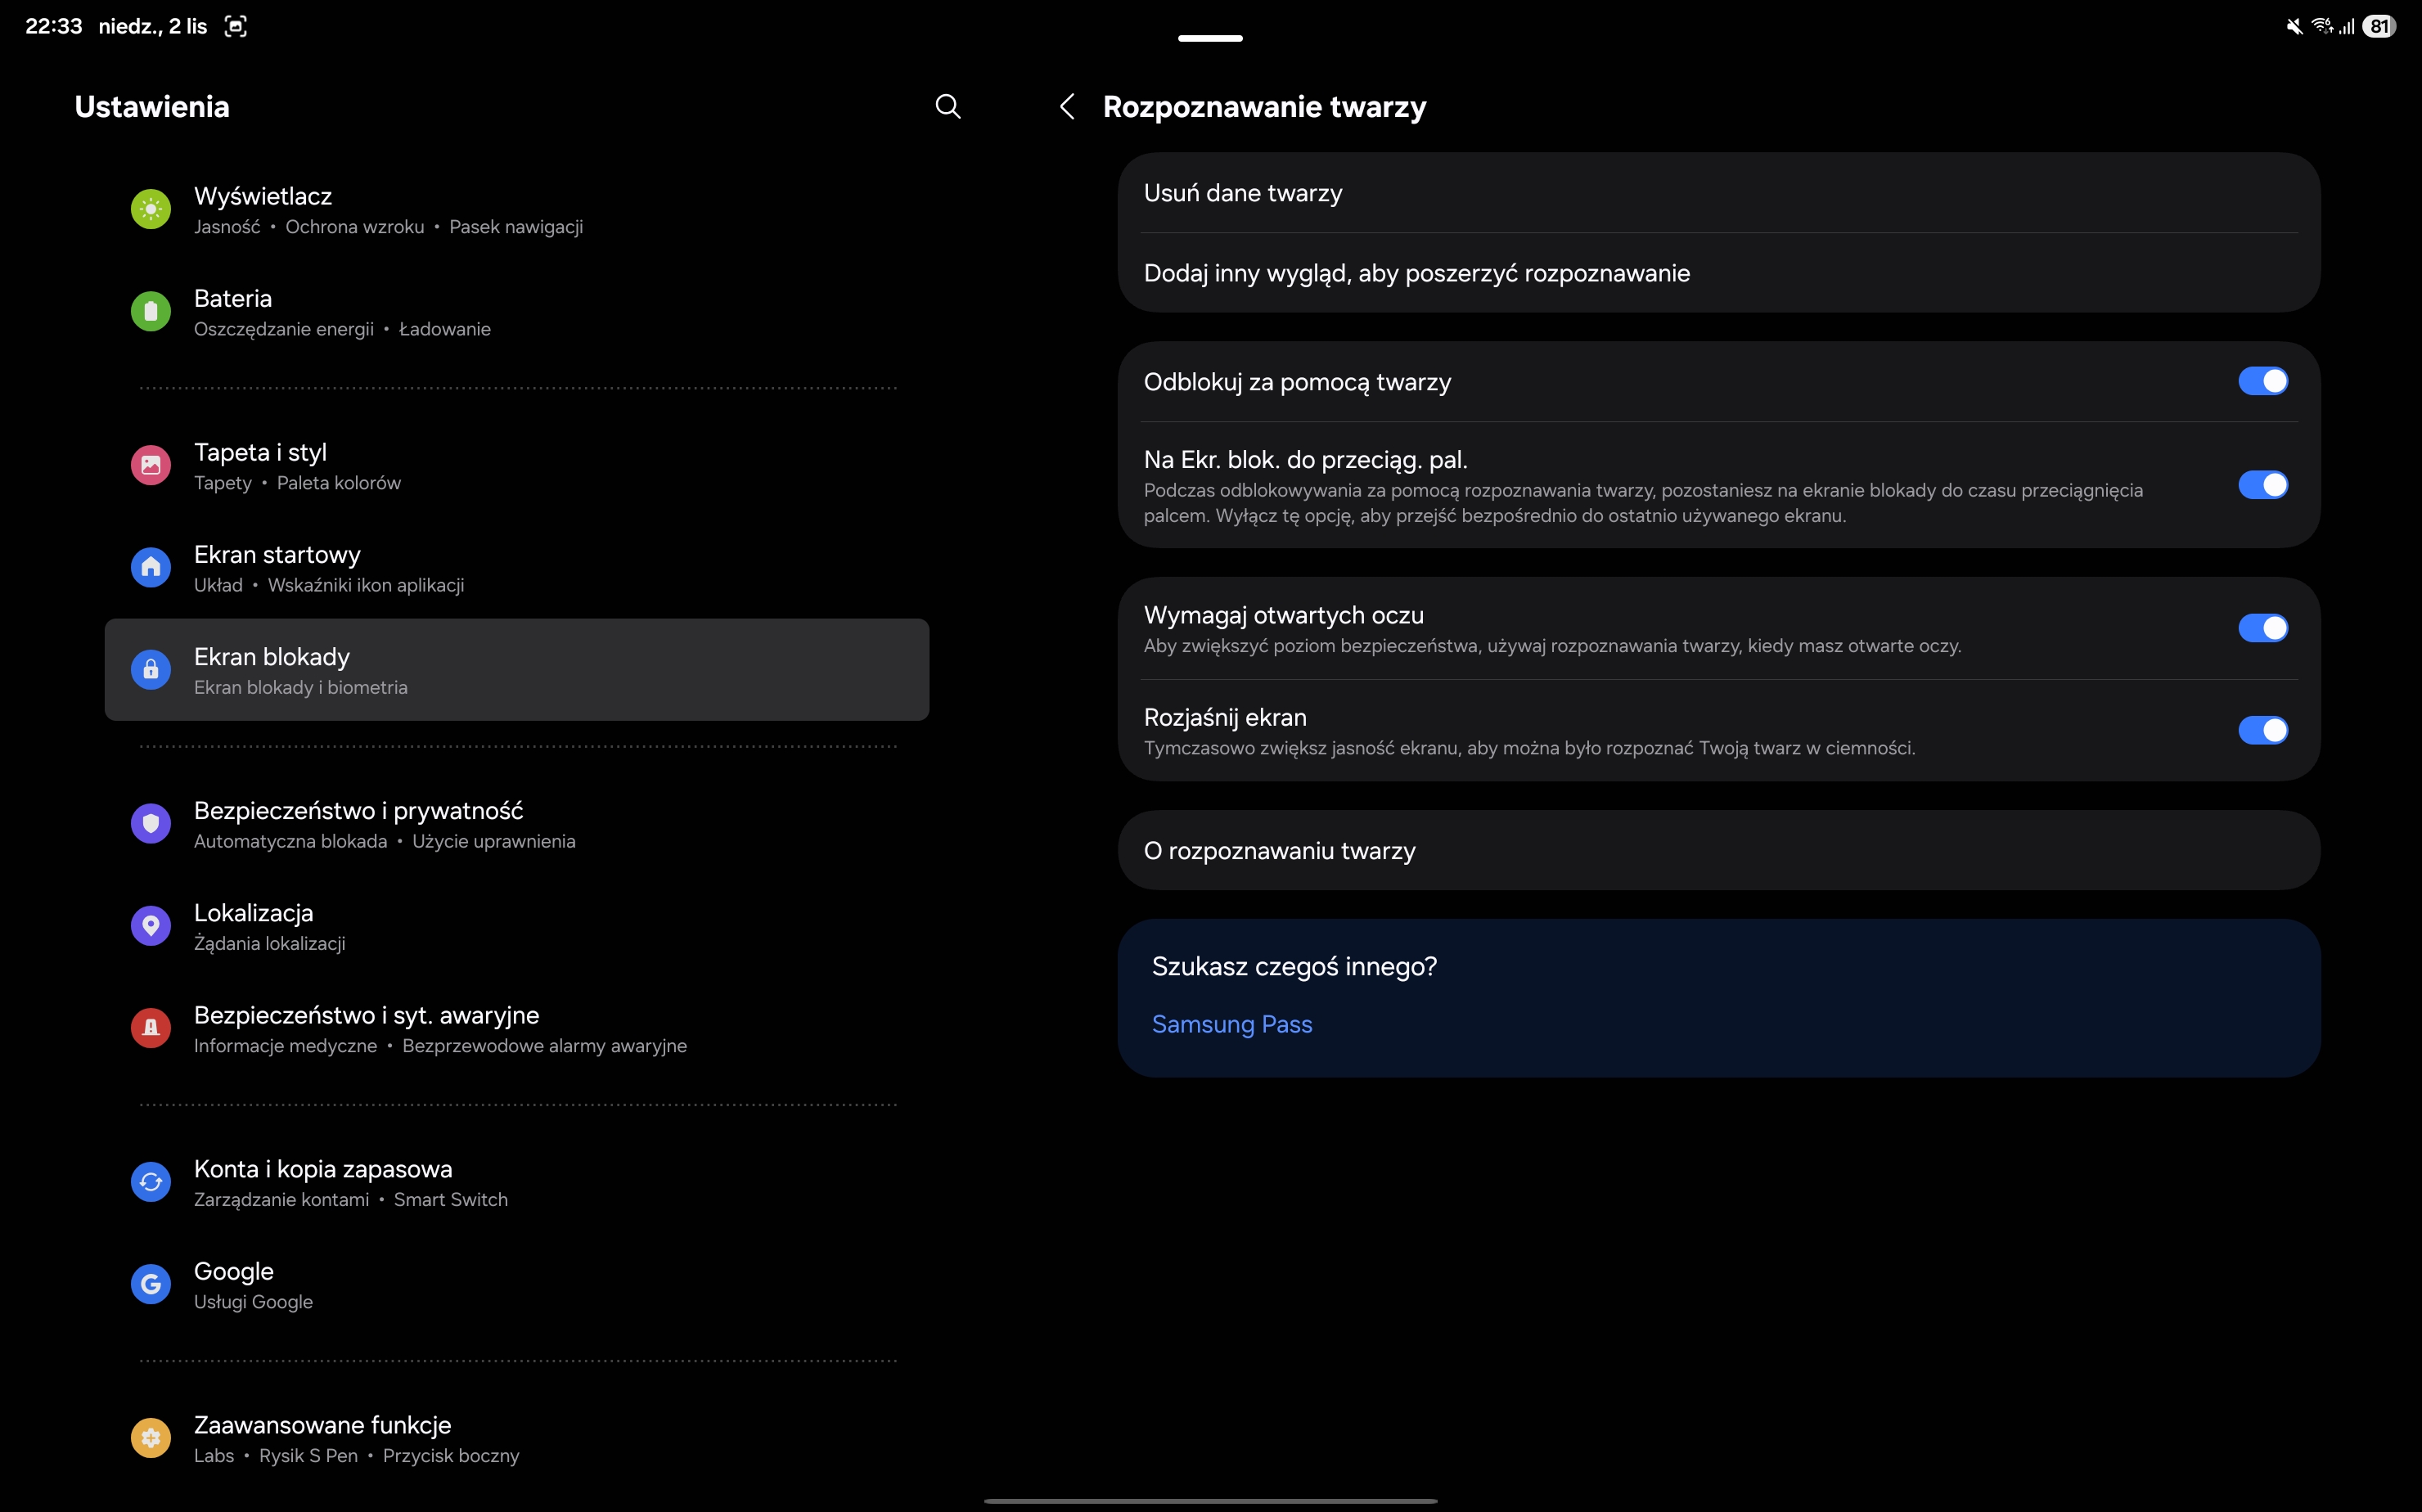Click the red Bezpieczeństwo i syt. awaryjne icon
The height and width of the screenshot is (1512, 2422).
(151, 1028)
